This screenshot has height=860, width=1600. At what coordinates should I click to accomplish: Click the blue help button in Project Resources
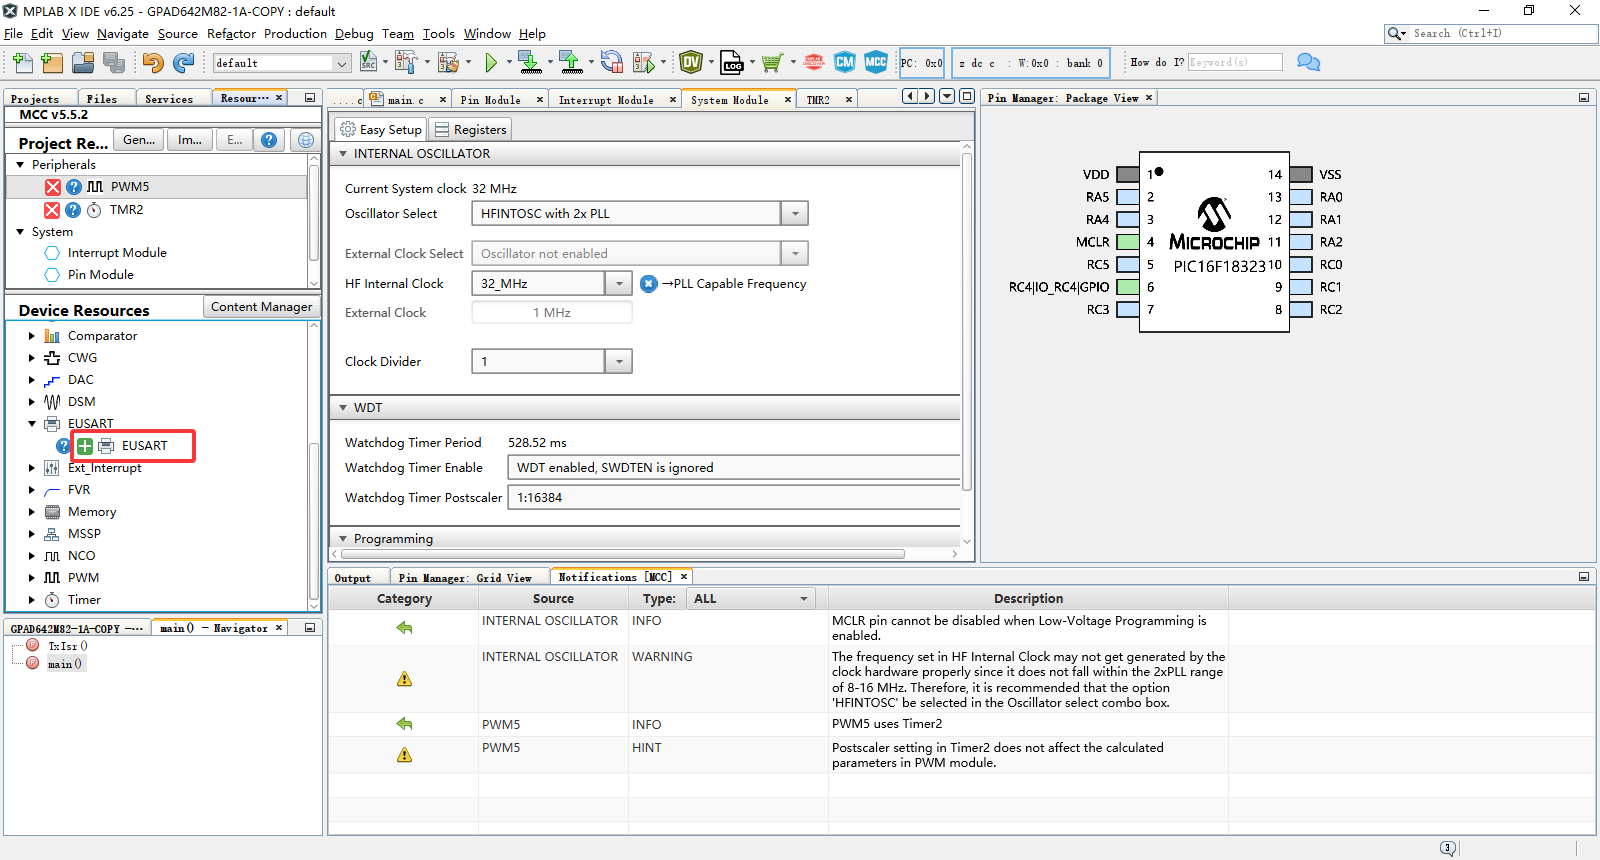tap(269, 140)
